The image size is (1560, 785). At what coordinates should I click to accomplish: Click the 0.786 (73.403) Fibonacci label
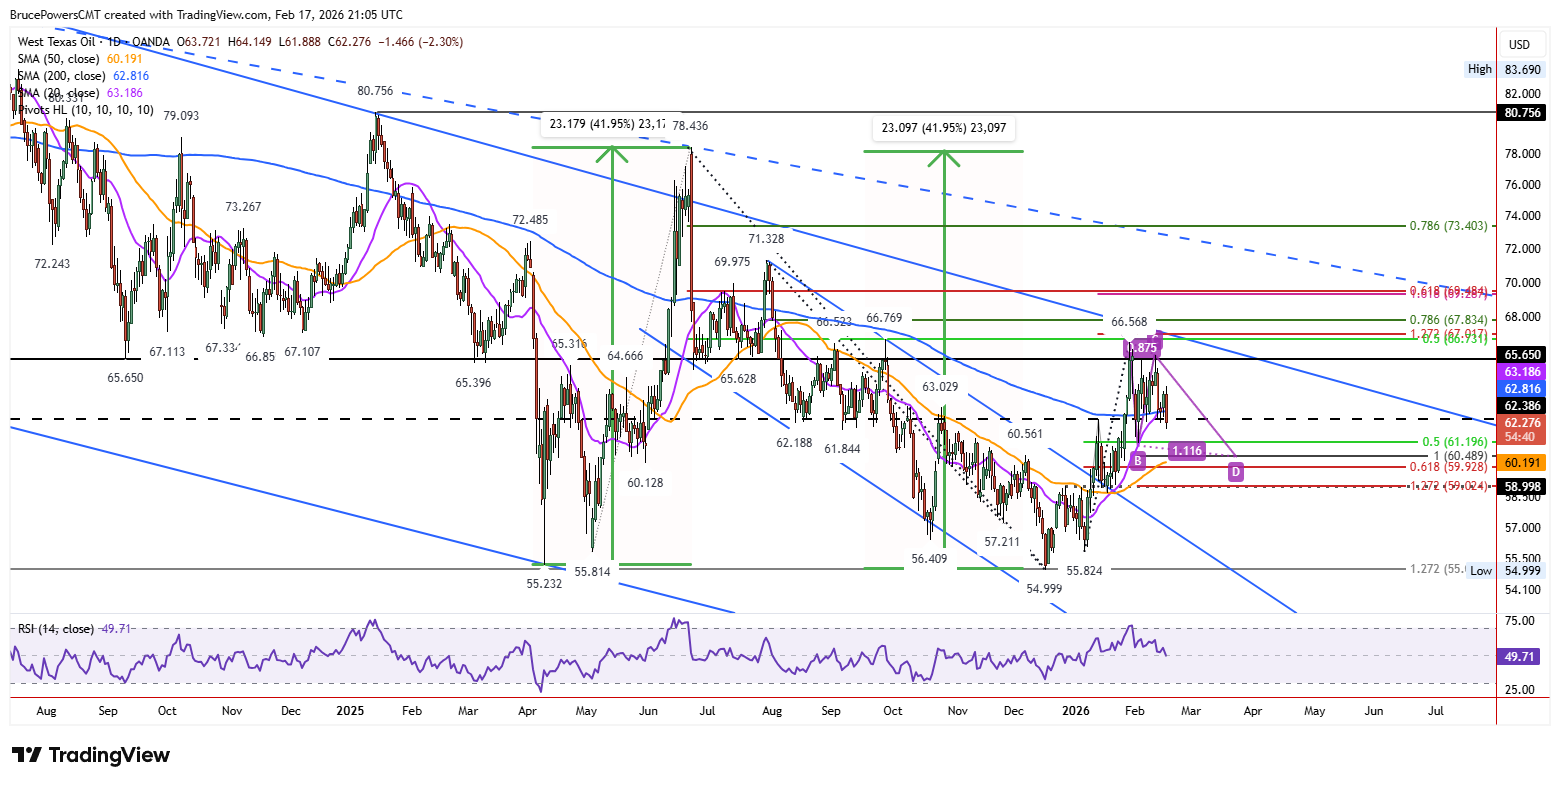1450,227
